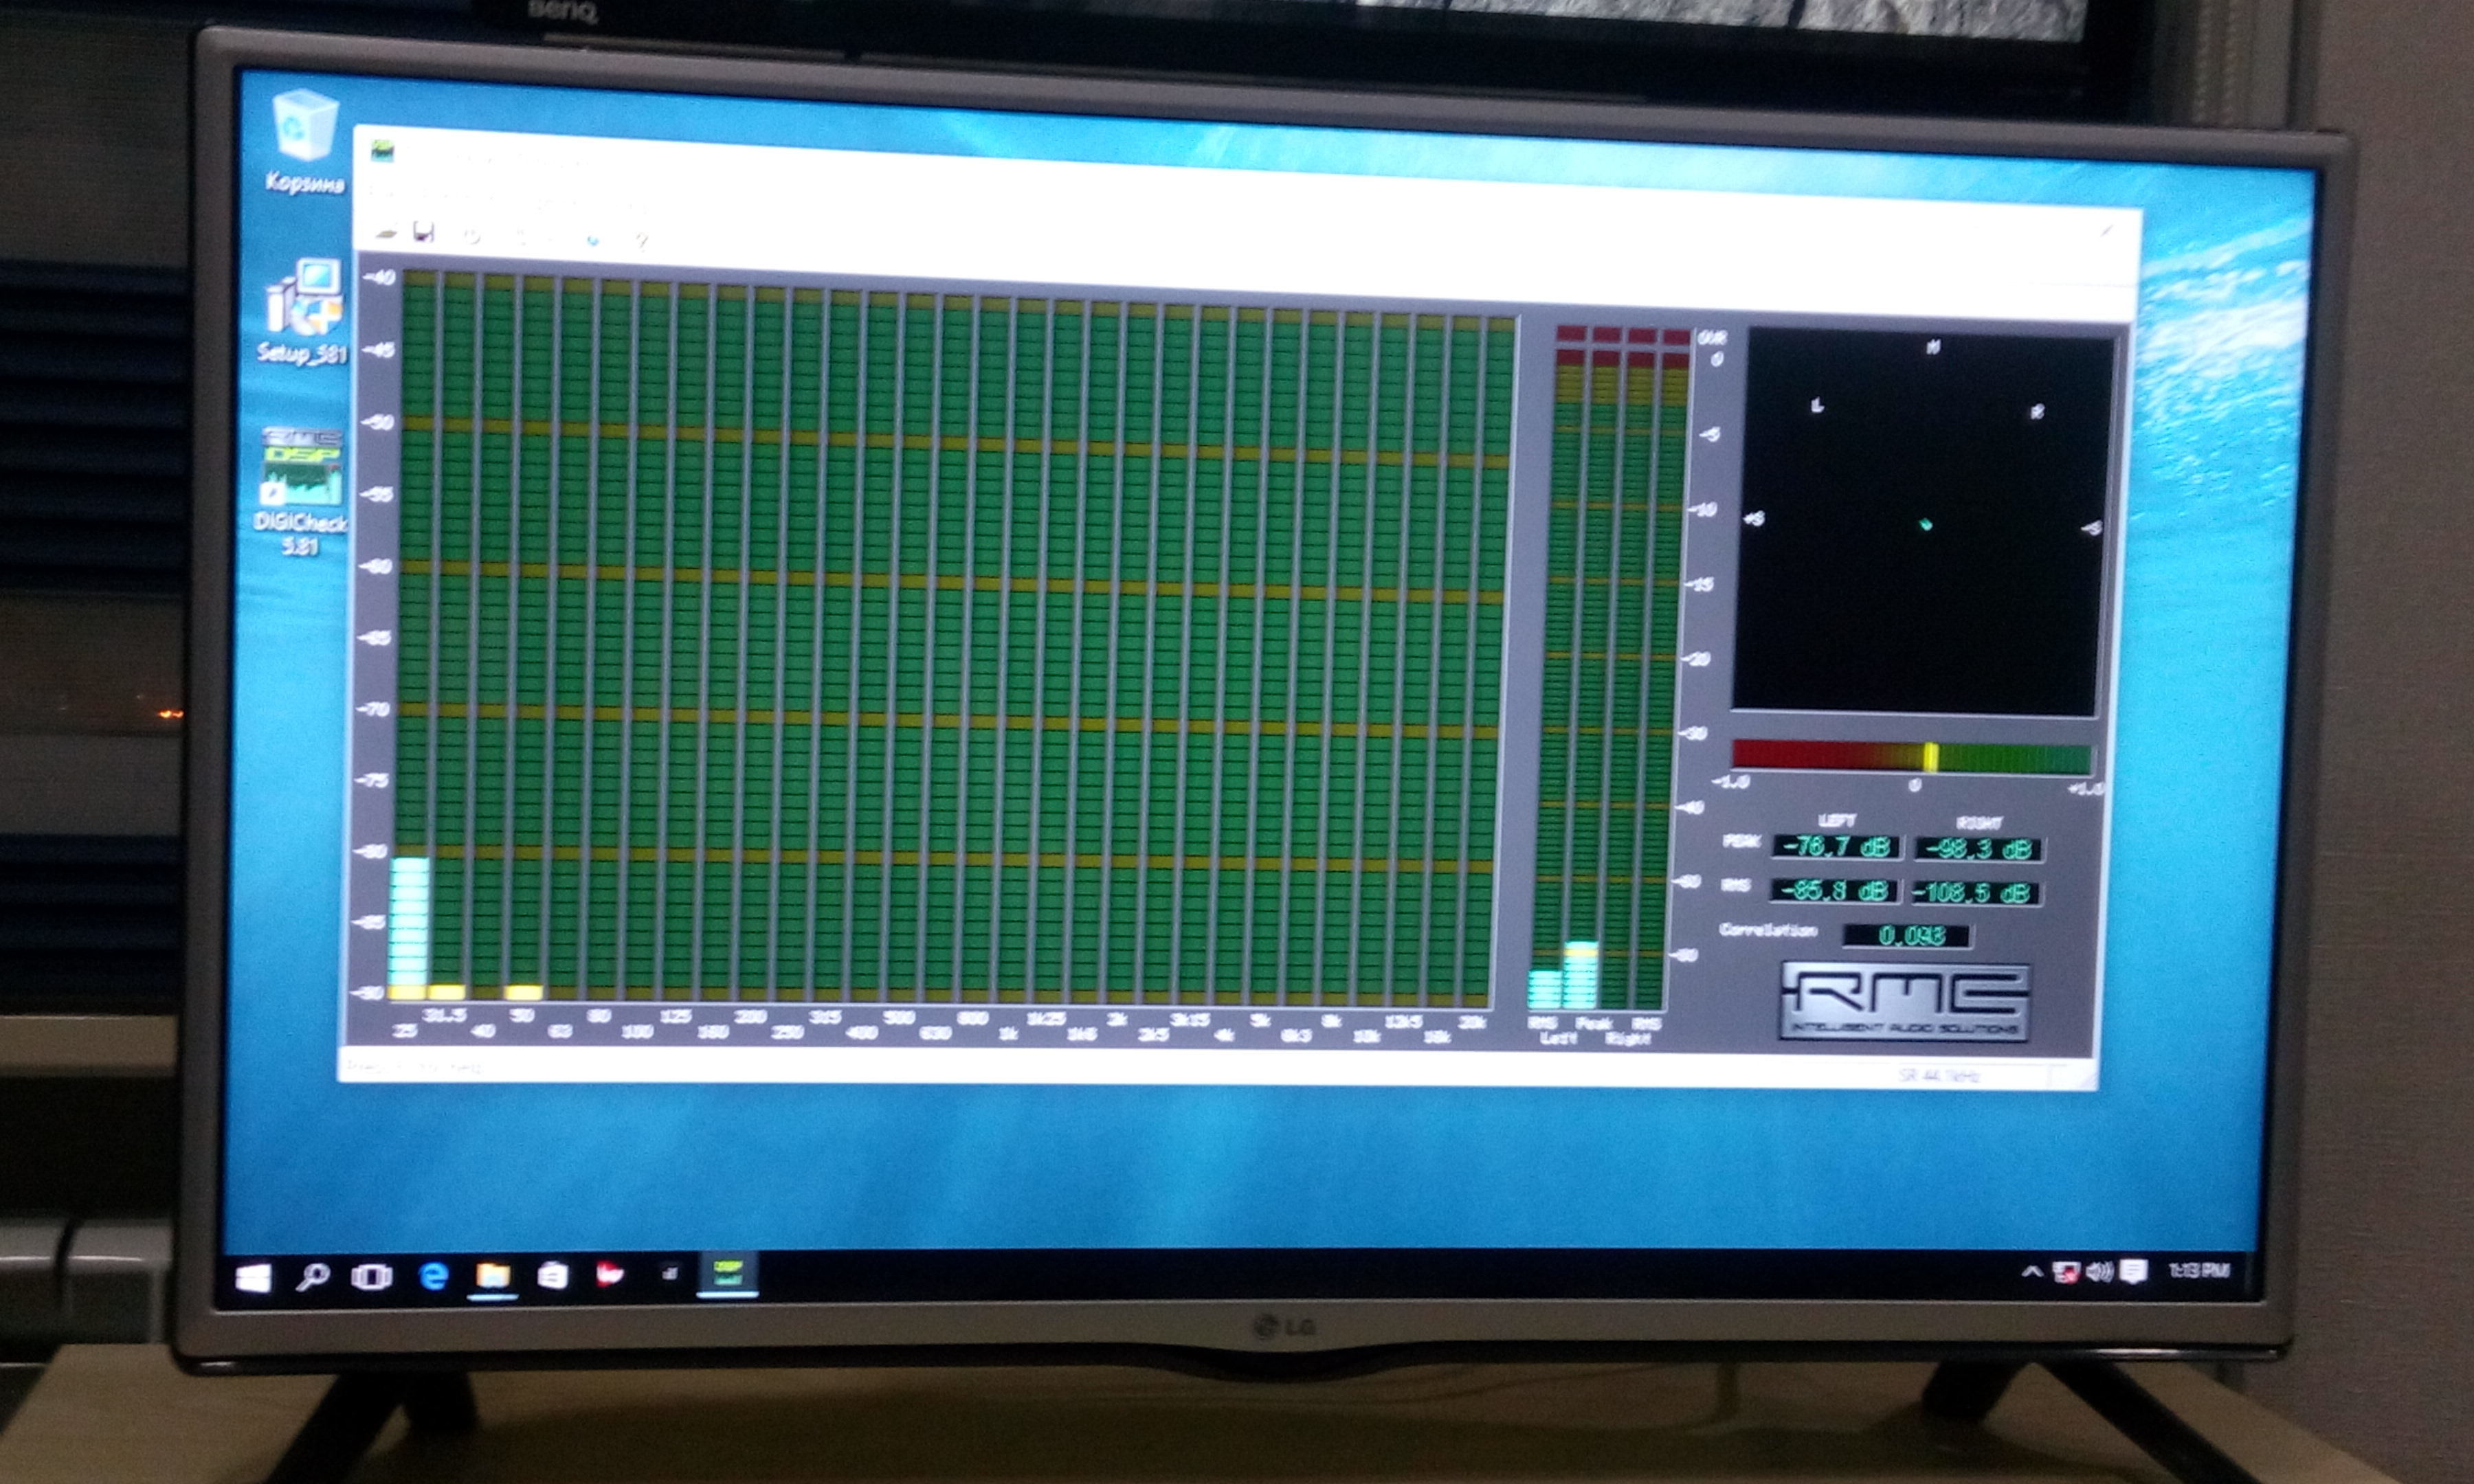Screen dimensions: 2474x1484
Task: Click the Open workspace toolbar icon
Action: pyautogui.click(x=386, y=232)
